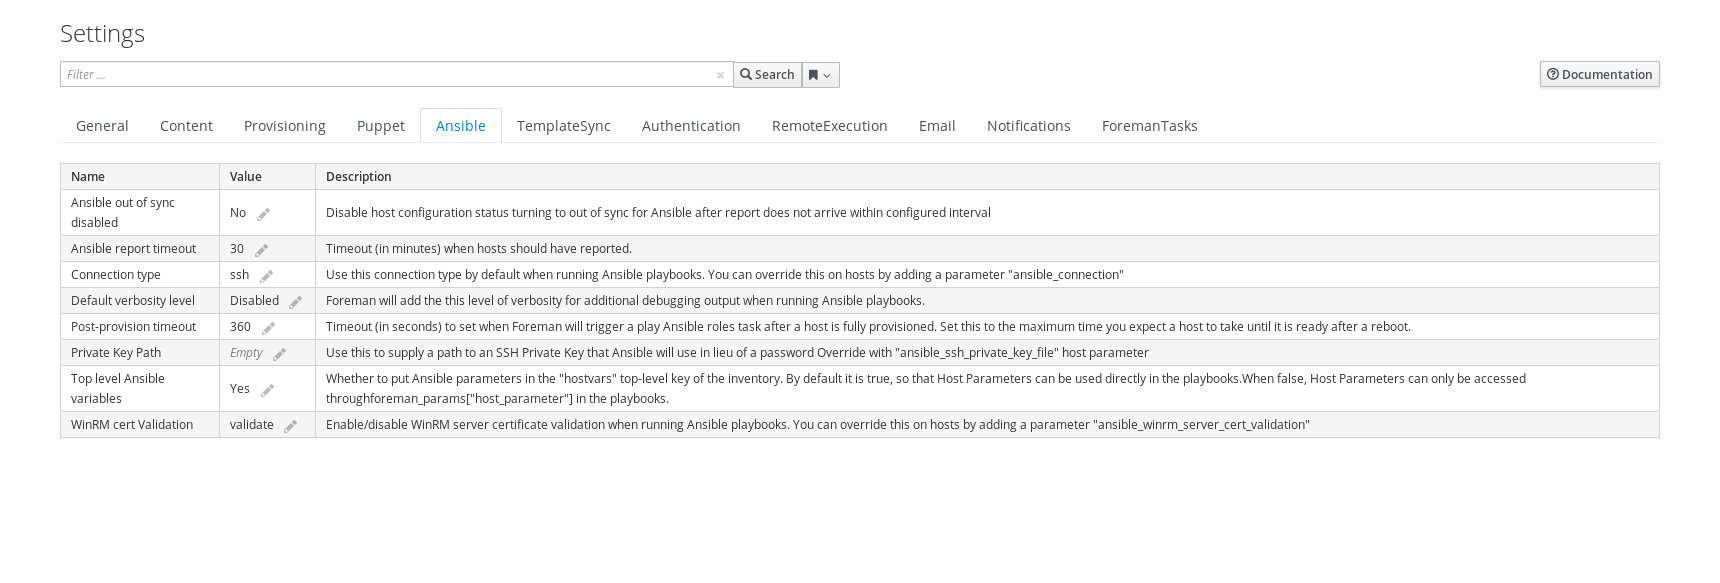Image resolution: width=1720 pixels, height=583 pixels.
Task: Click the Settings page heading
Action: pyautogui.click(x=102, y=34)
